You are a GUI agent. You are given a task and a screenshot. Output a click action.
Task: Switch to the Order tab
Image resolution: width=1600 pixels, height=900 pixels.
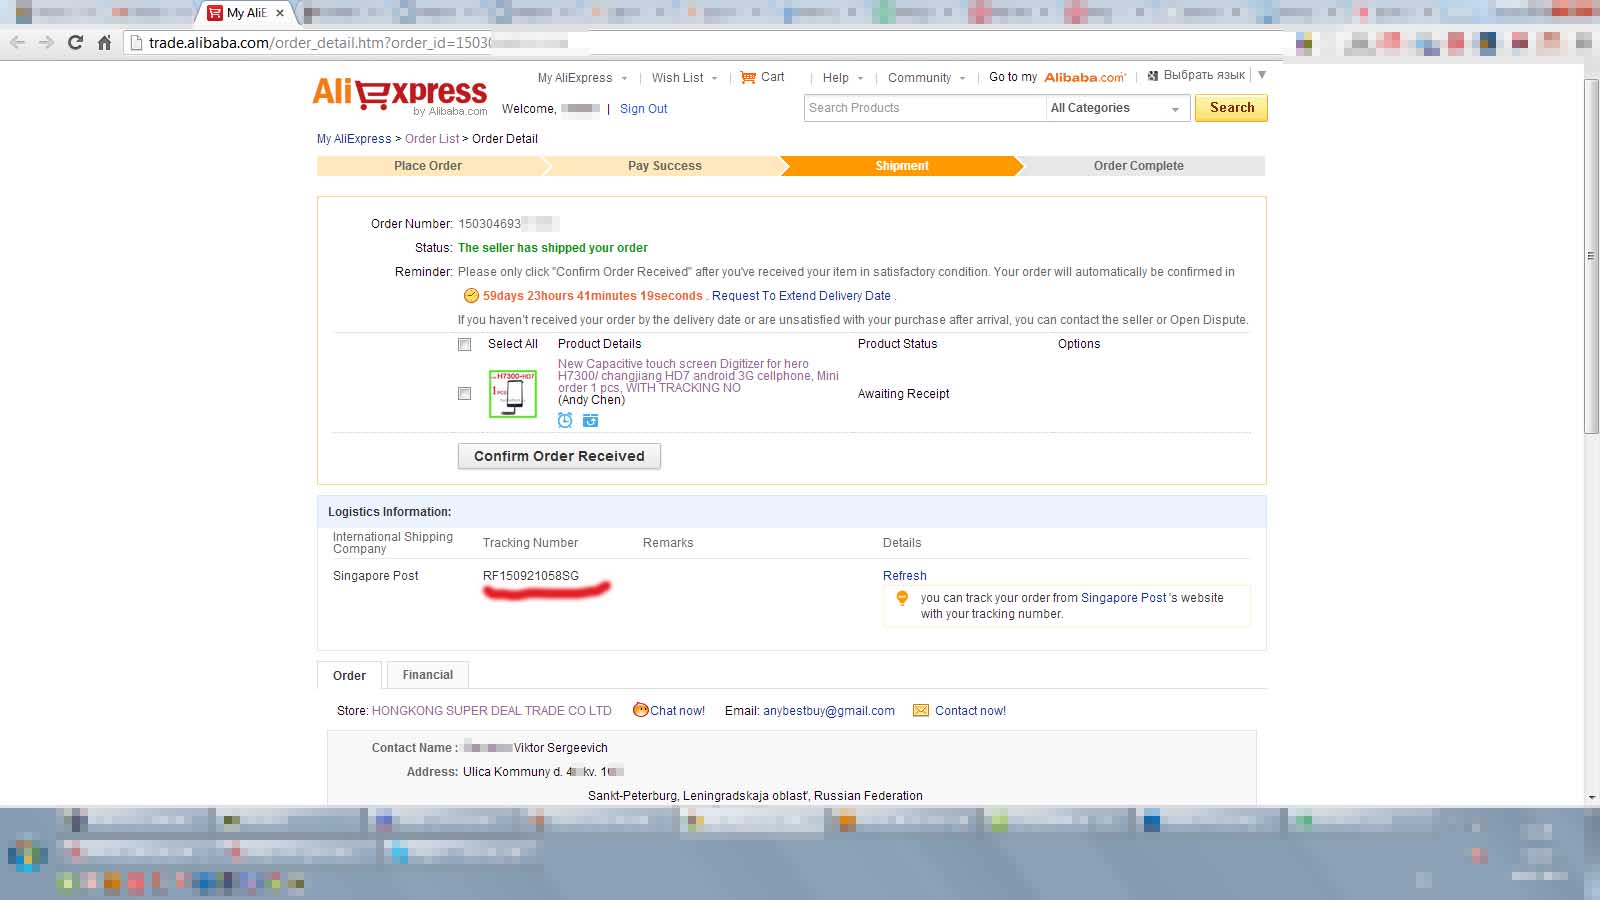click(349, 675)
